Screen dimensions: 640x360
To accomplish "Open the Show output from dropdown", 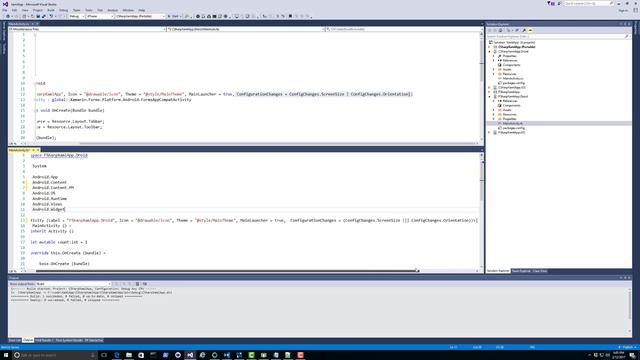I will click(x=73, y=284).
